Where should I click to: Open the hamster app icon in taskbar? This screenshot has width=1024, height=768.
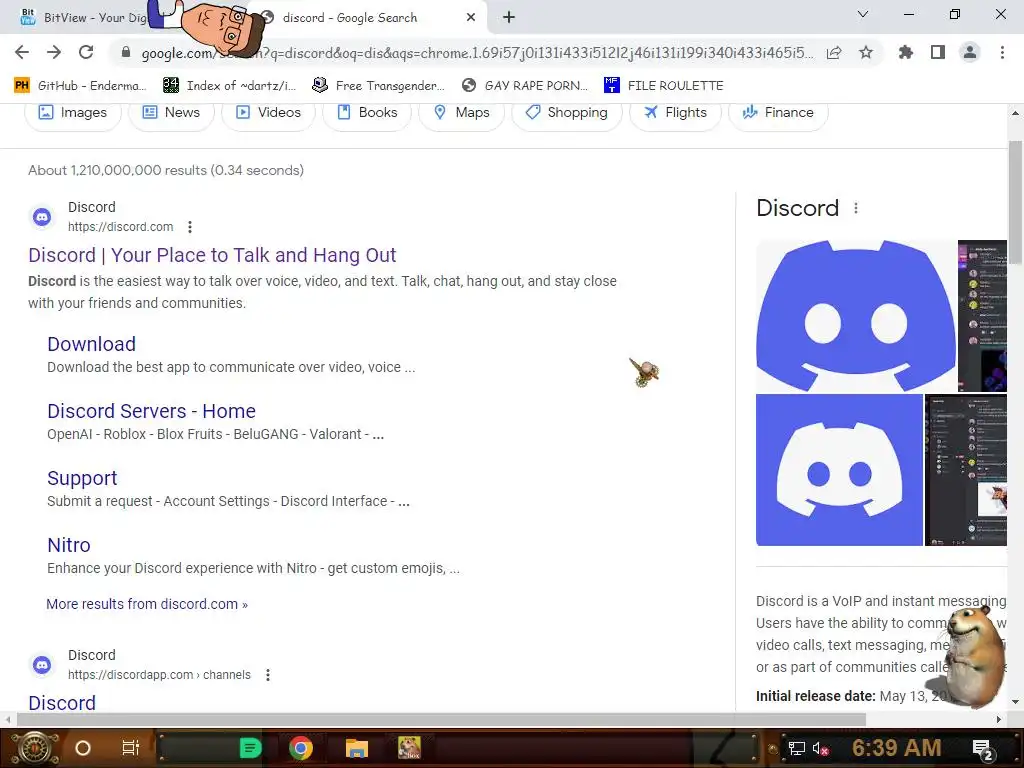(x=409, y=747)
